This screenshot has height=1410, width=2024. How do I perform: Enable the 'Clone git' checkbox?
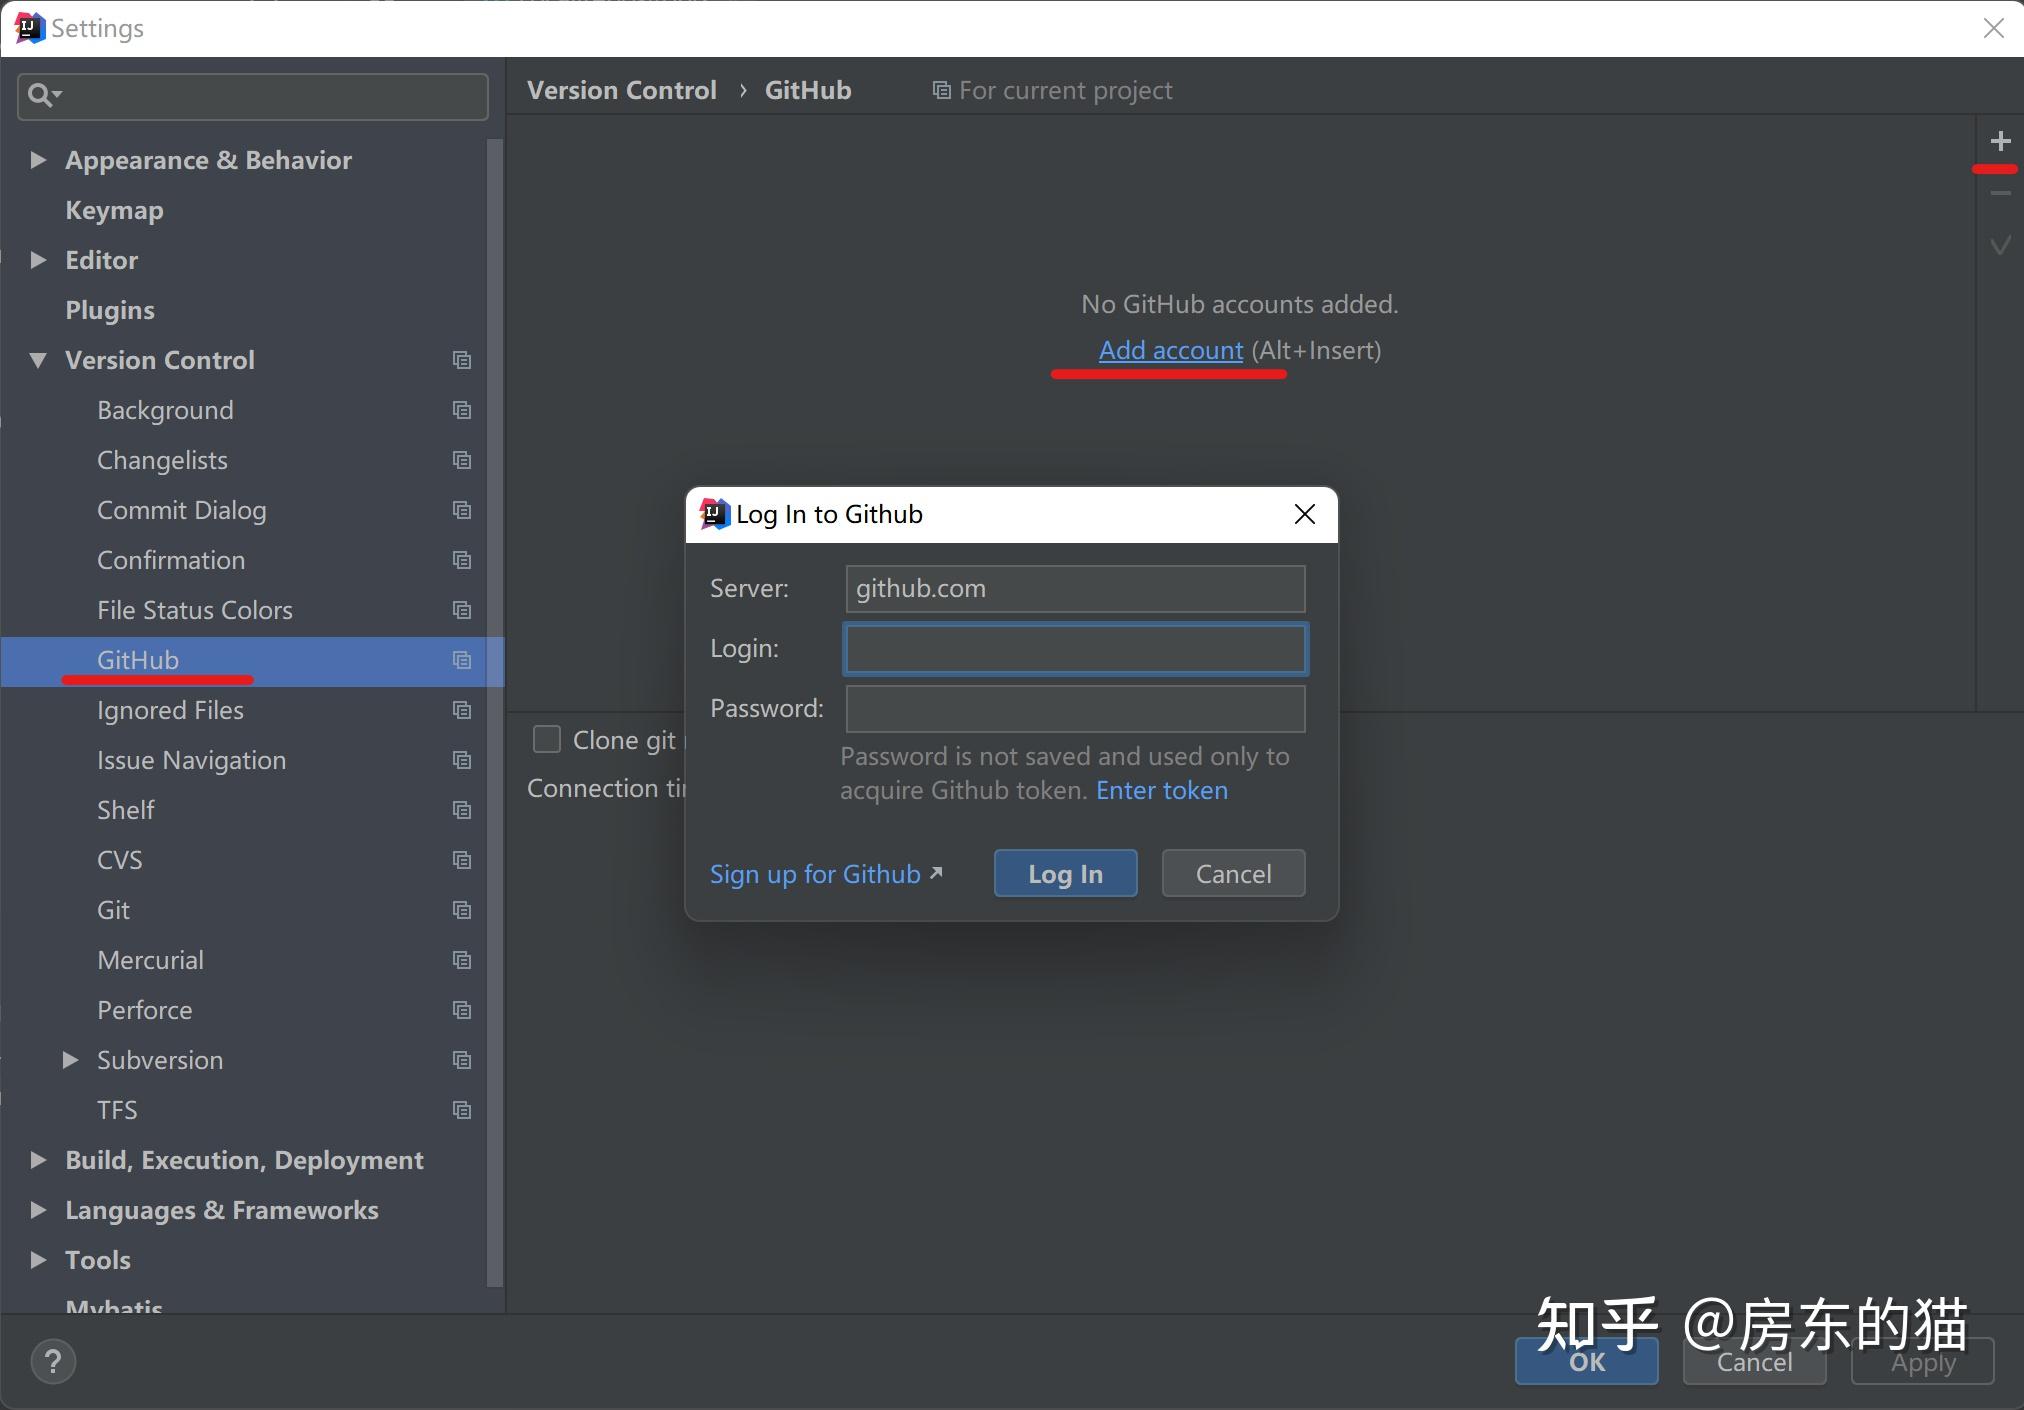tap(546, 739)
